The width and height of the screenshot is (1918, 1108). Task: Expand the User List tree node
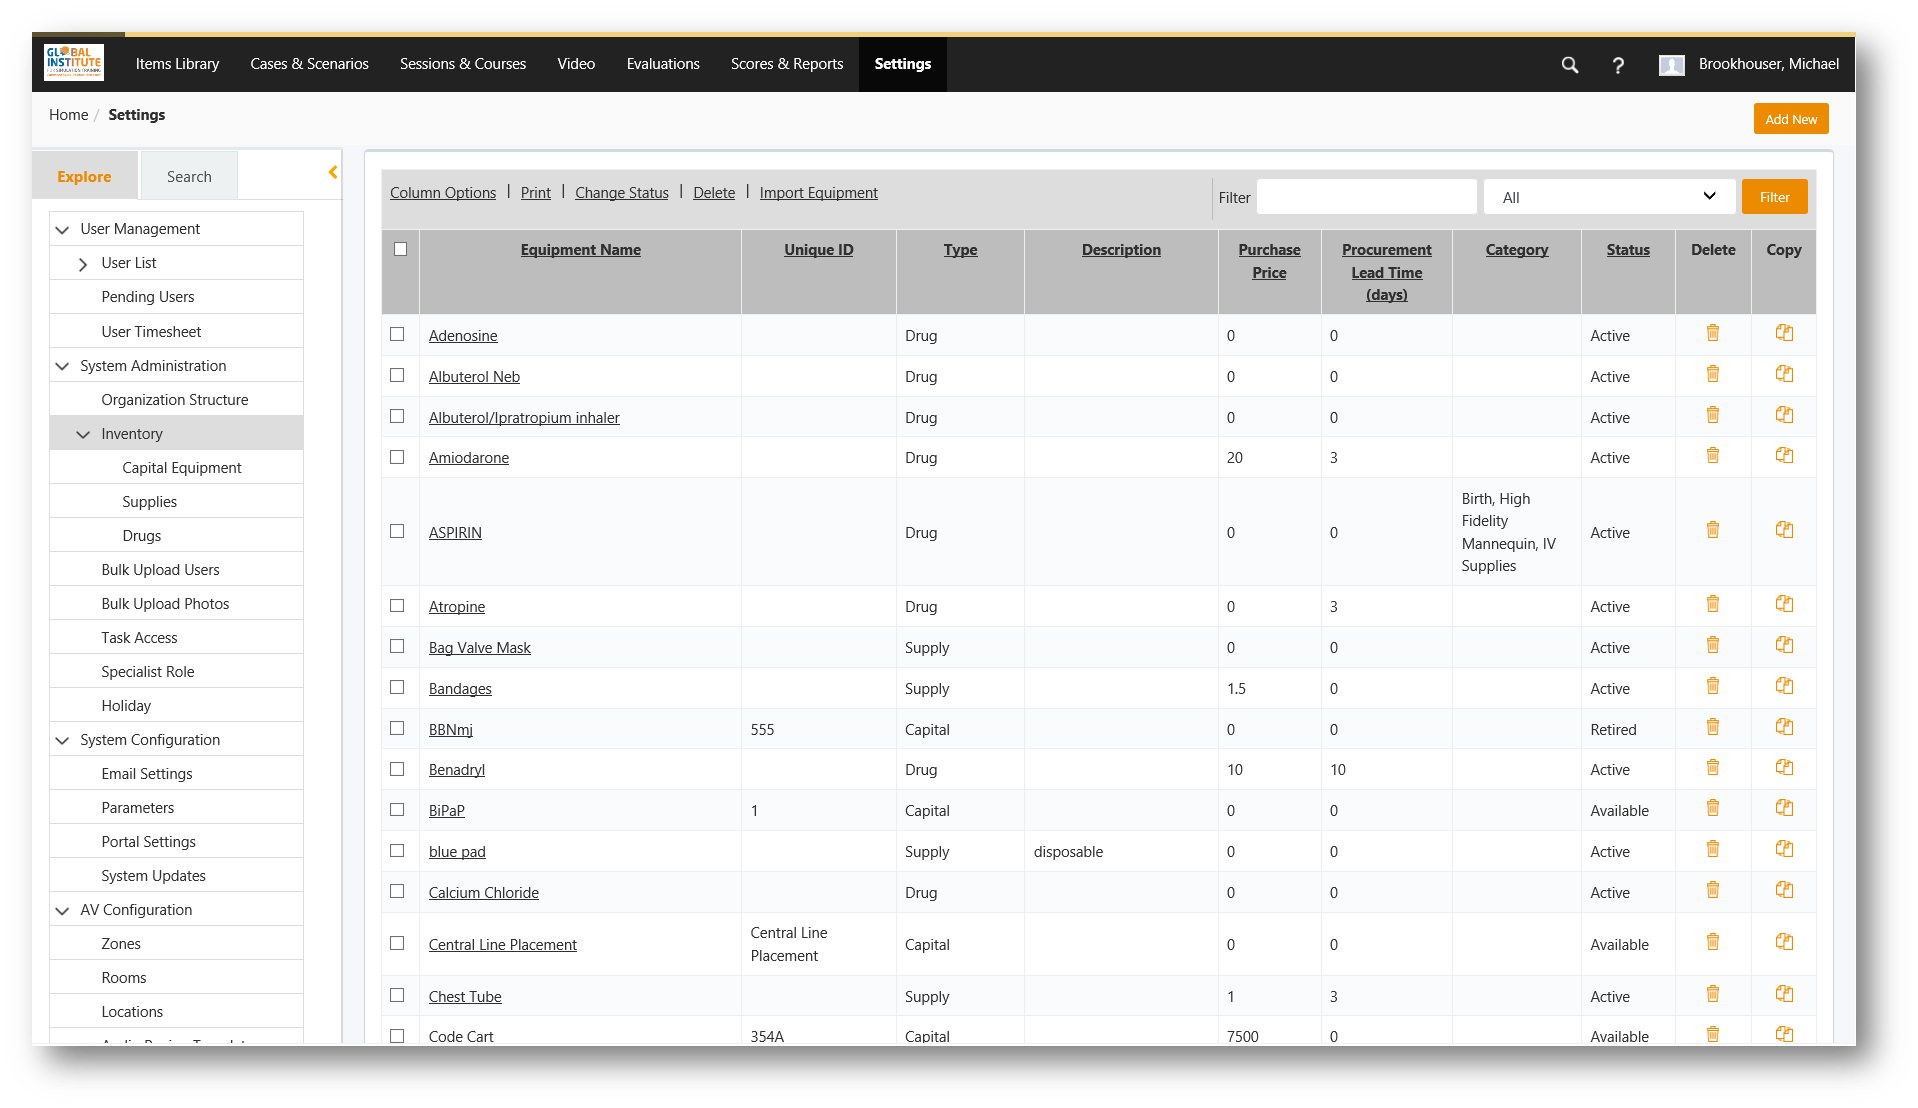(83, 264)
